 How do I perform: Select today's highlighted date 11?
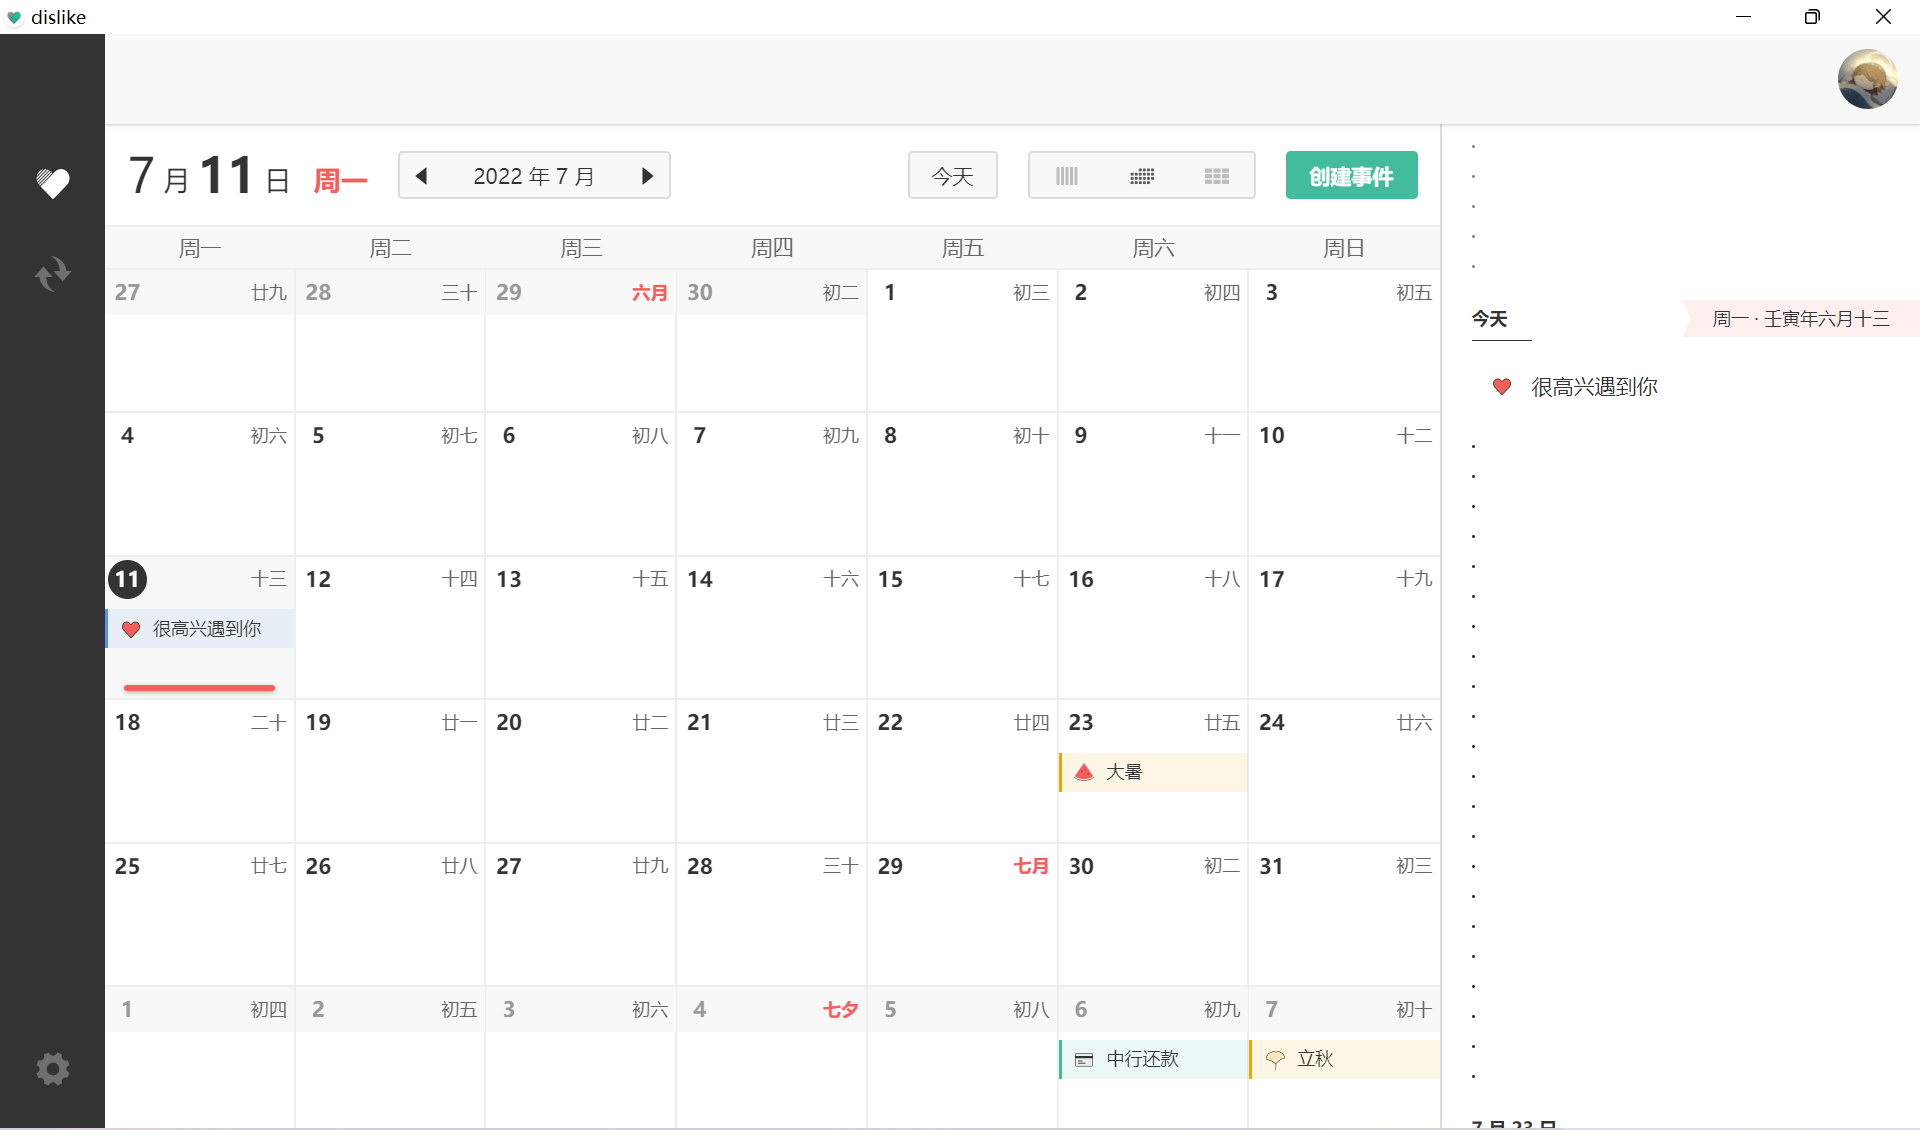click(x=128, y=579)
